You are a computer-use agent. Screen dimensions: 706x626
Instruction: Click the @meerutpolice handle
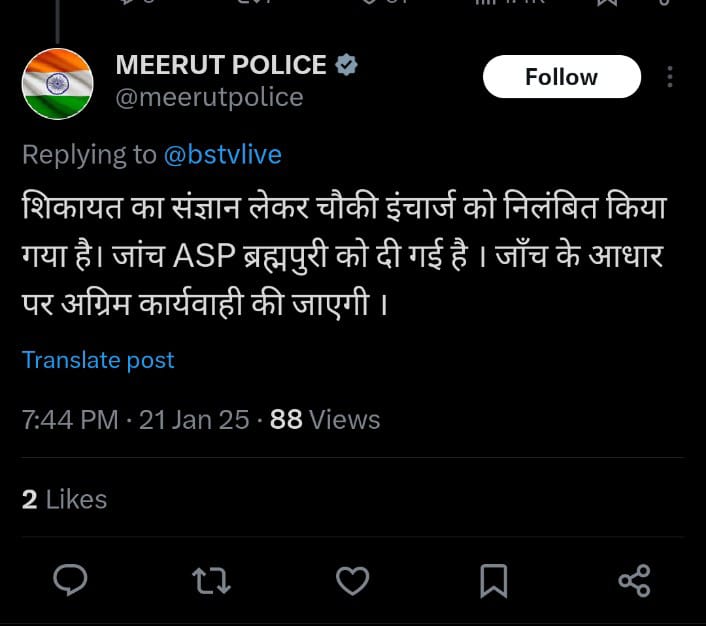209,97
